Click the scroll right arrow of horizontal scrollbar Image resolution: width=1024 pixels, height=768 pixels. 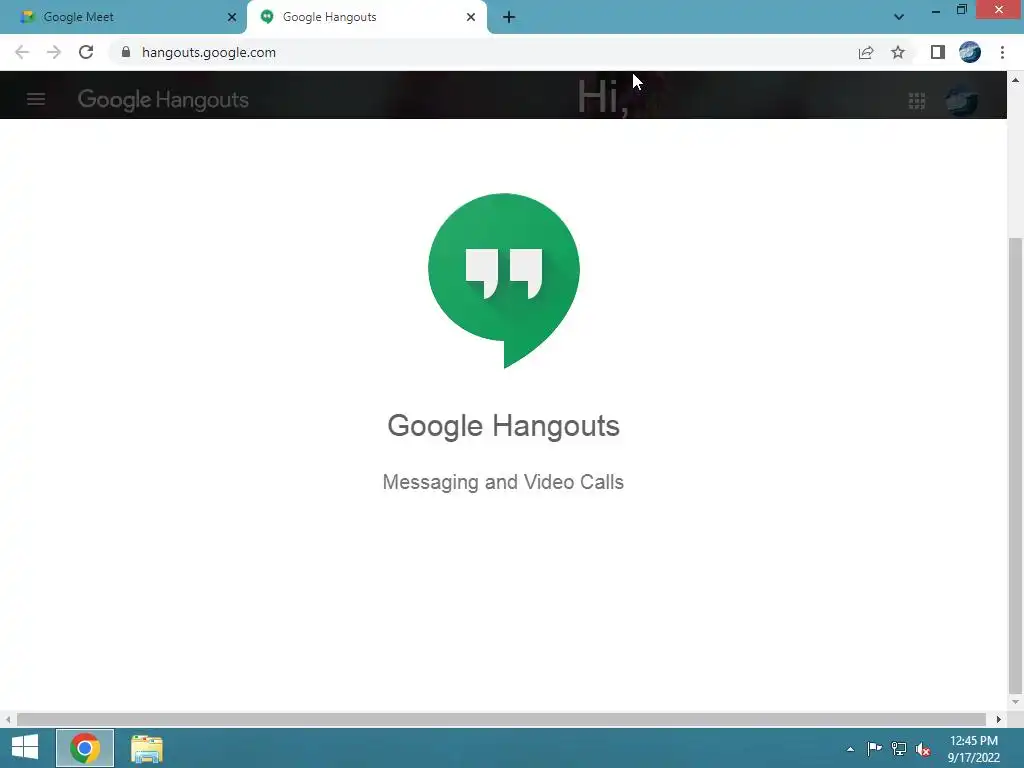[x=999, y=719]
